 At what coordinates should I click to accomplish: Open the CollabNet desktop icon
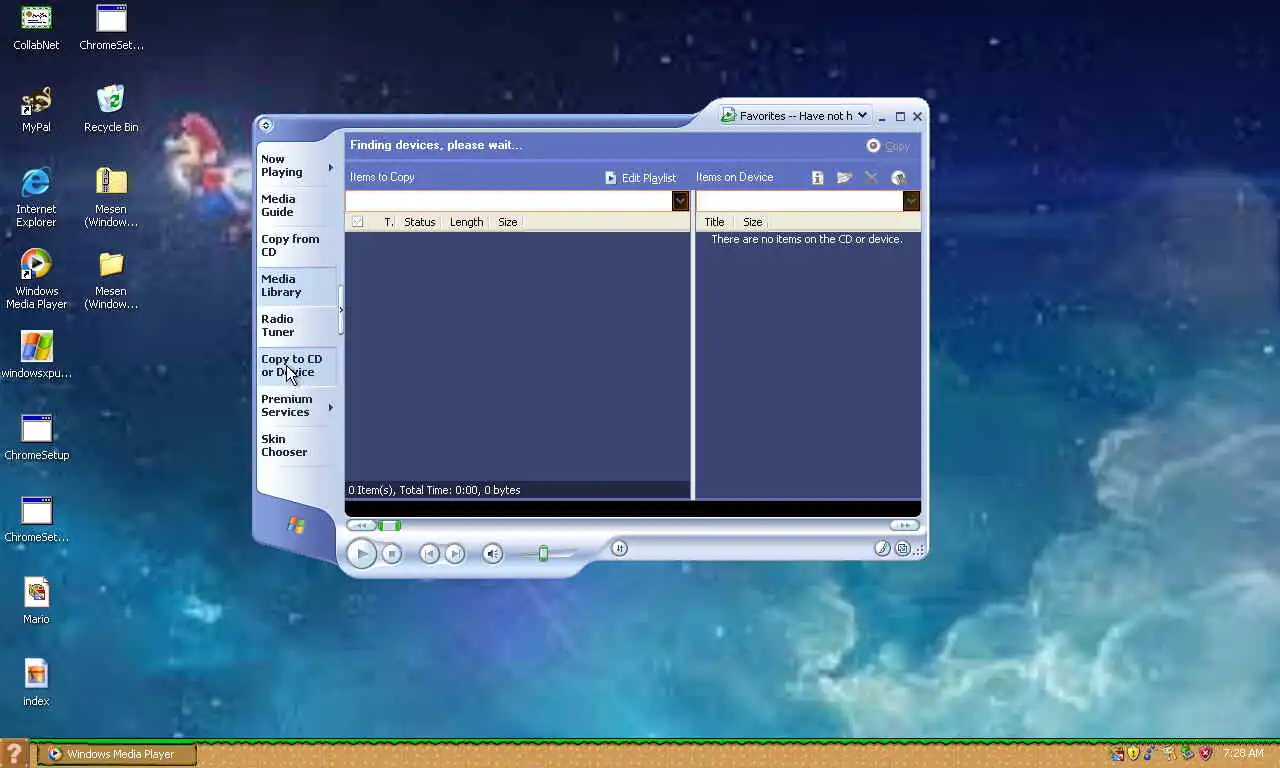(36, 27)
